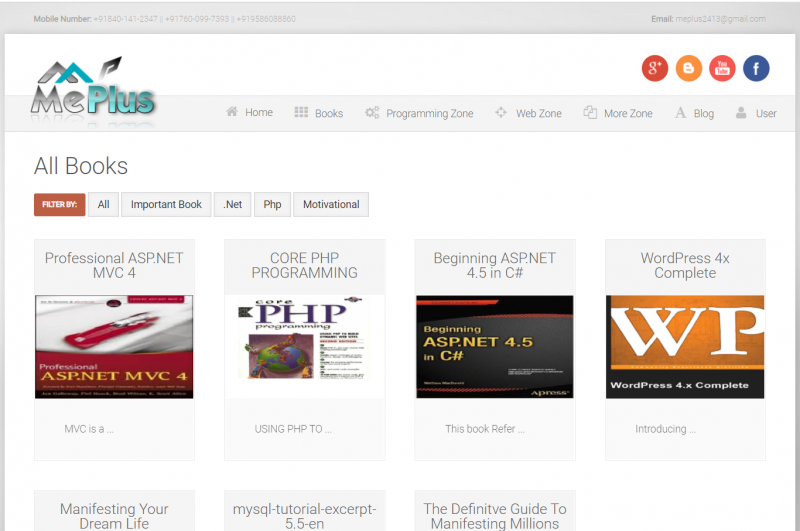Filter books by Motivational
800x531 pixels.
click(331, 205)
